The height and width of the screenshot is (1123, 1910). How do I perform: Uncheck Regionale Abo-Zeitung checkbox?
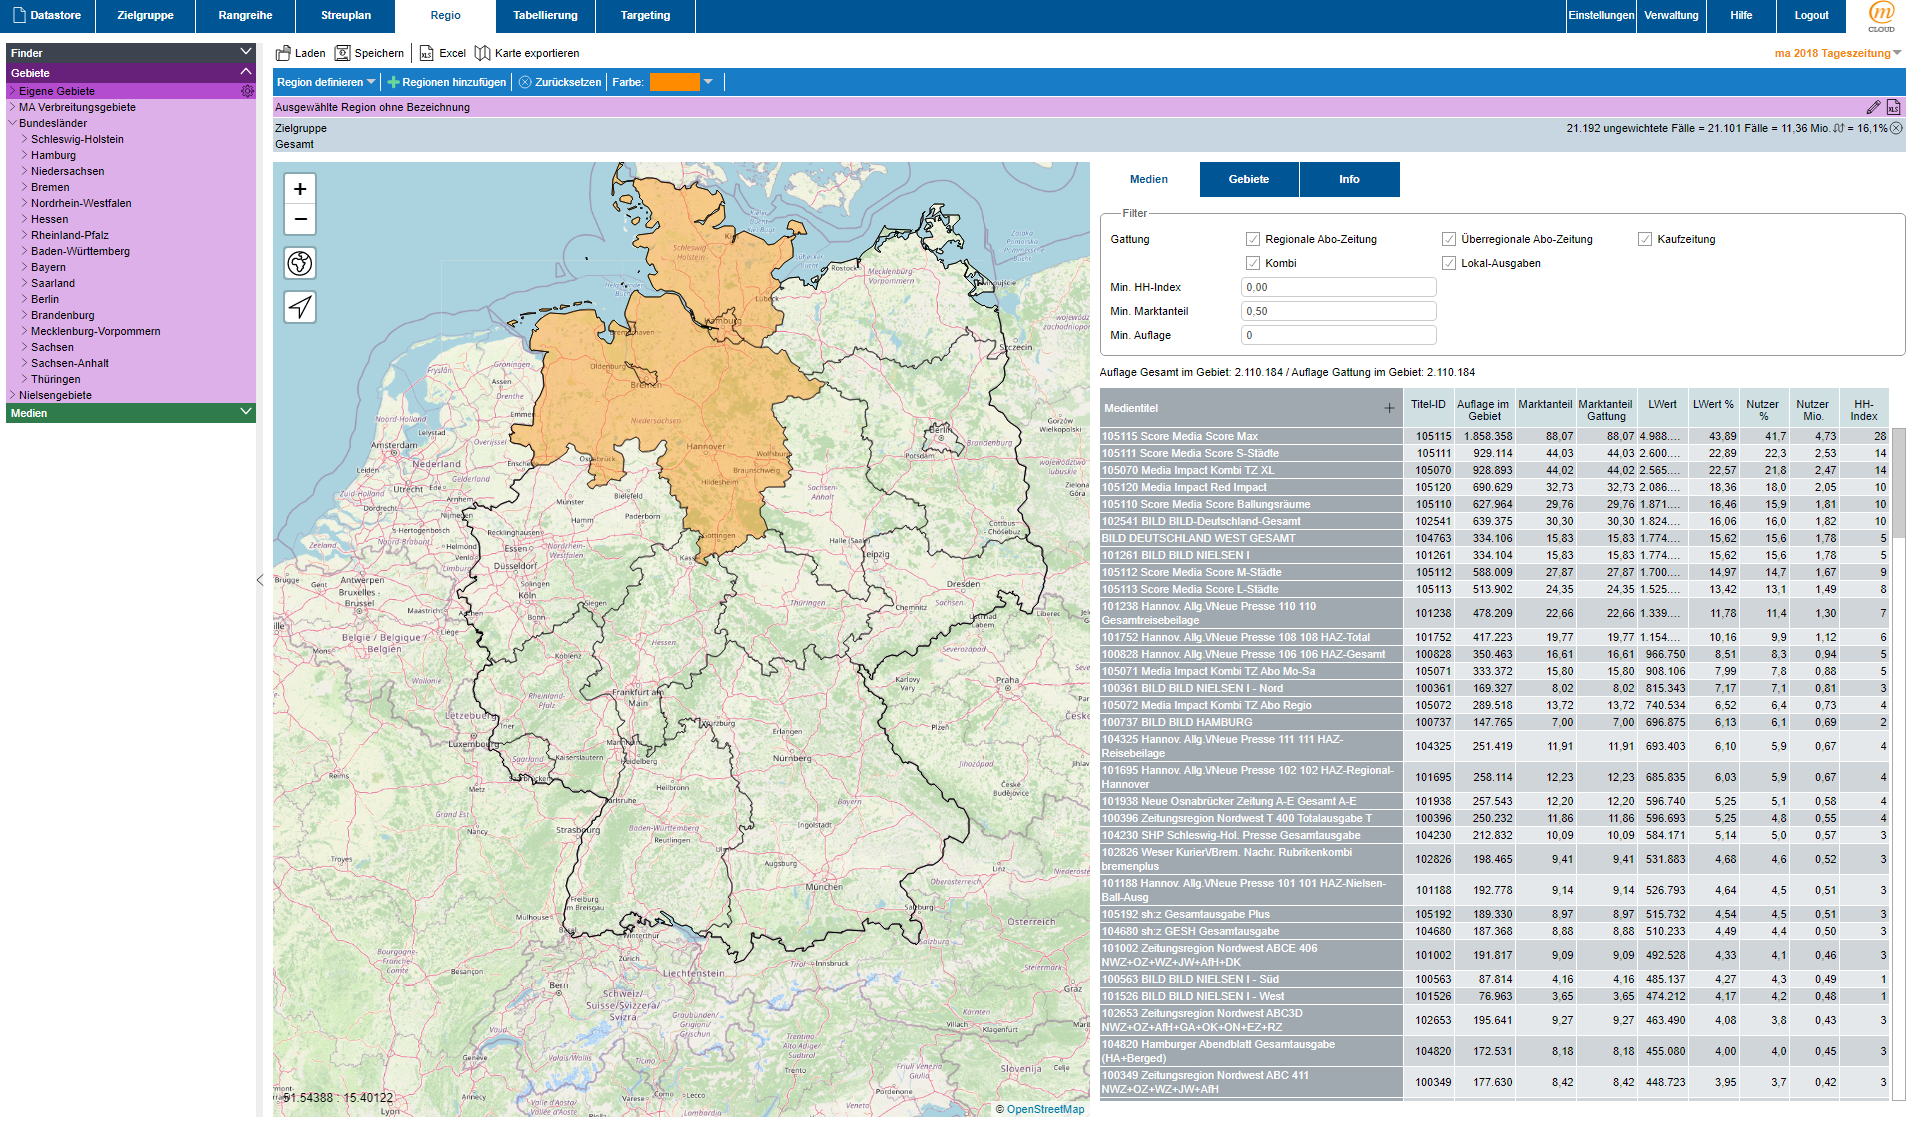click(x=1252, y=239)
